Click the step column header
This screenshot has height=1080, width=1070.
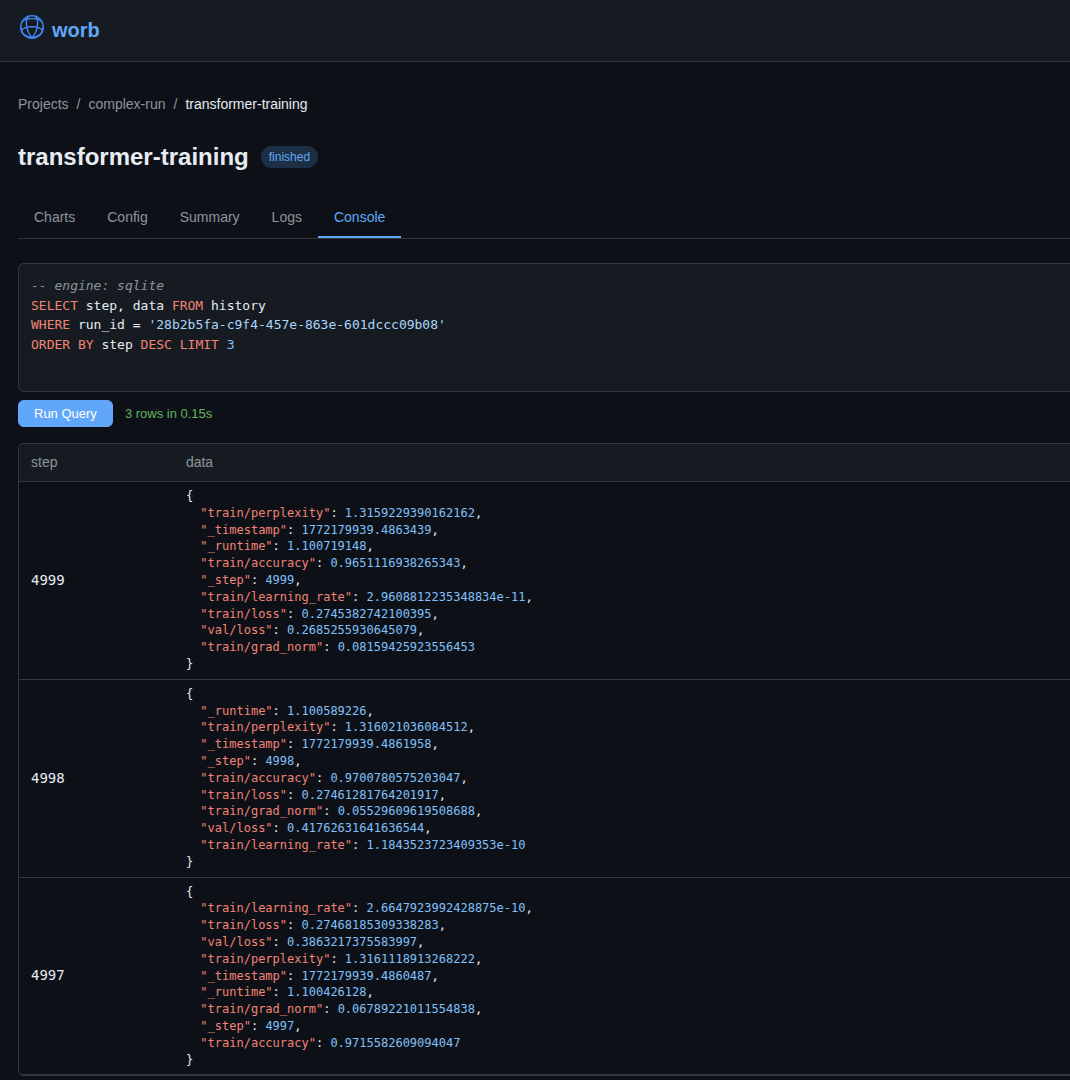44,462
